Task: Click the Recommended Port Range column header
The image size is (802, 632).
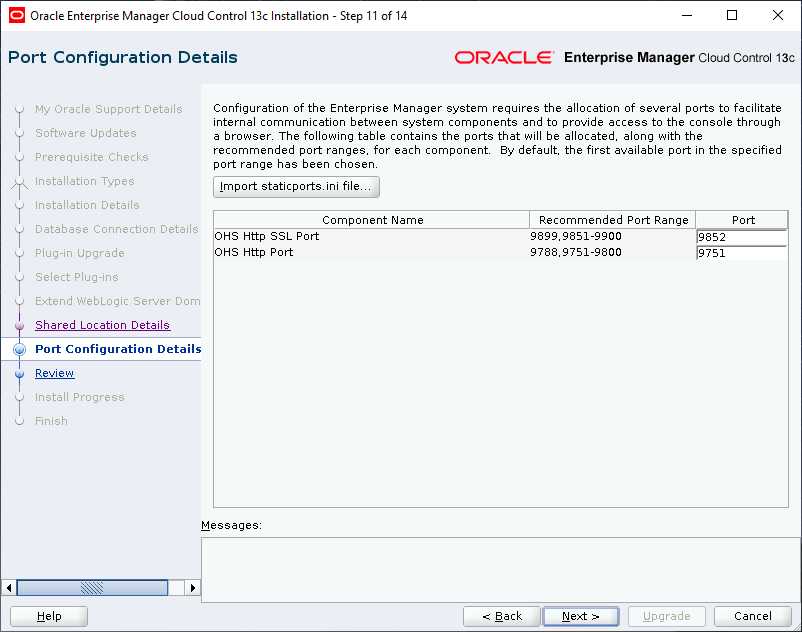Action: coord(613,220)
